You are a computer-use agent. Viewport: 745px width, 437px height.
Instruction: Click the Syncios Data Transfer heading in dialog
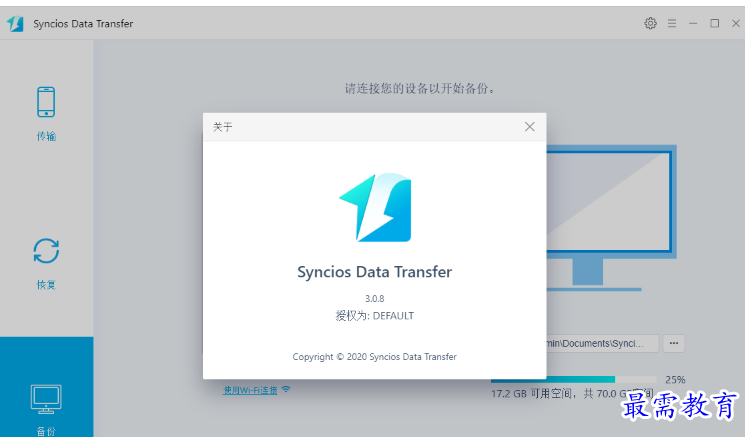374,272
